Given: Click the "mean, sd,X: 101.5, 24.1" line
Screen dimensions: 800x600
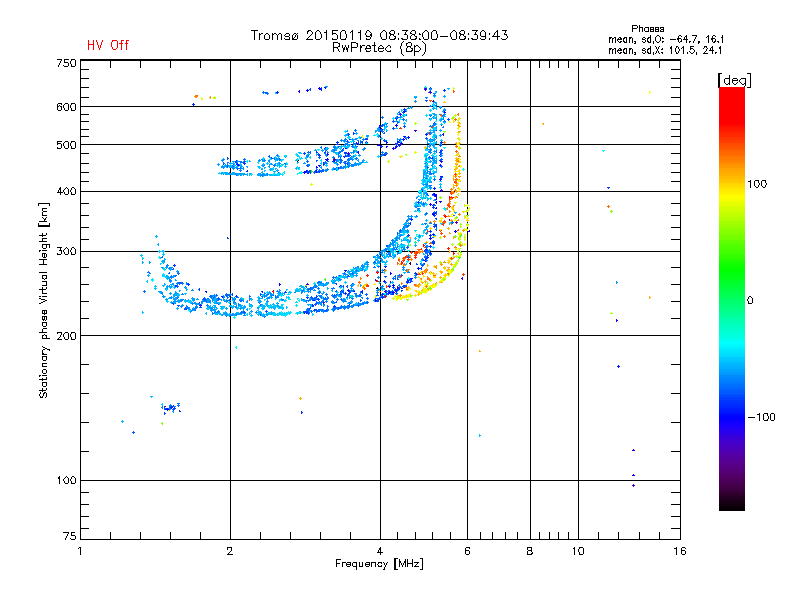Looking at the screenshot, I should 665,50.
